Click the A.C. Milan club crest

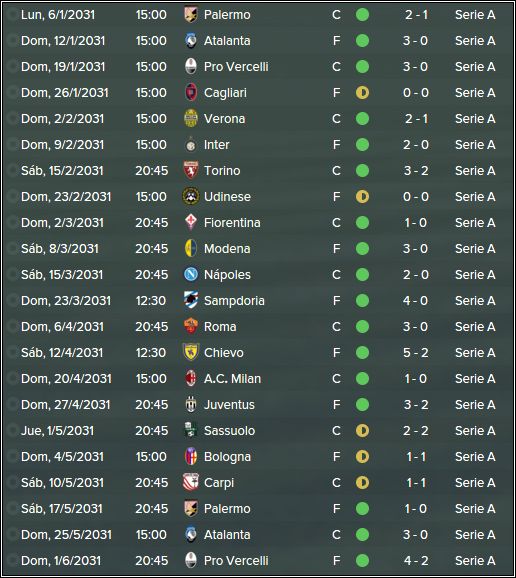[191, 378]
